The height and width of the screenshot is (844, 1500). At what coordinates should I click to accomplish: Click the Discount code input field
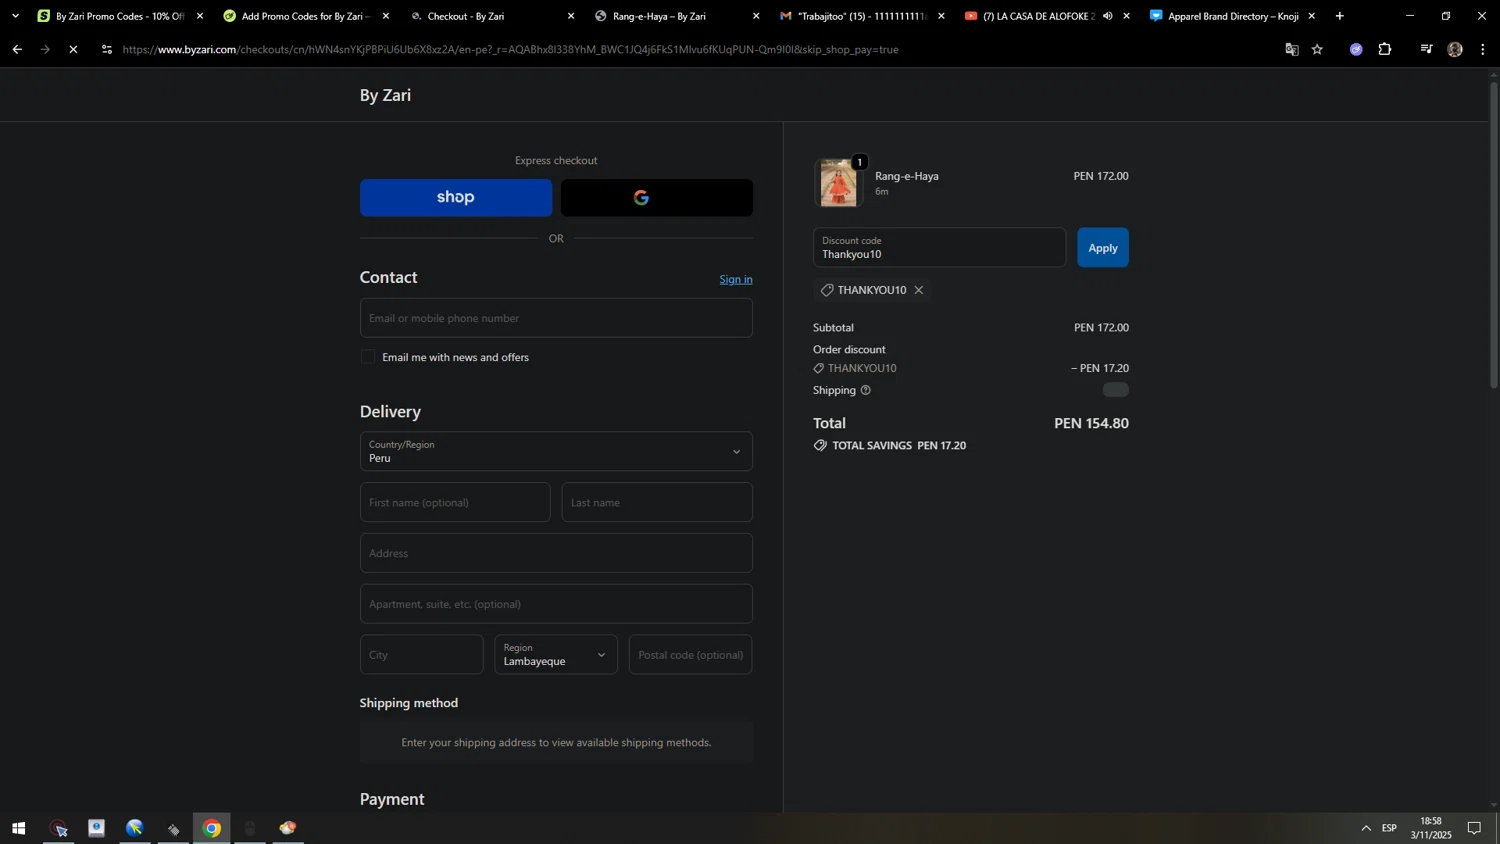[939, 248]
